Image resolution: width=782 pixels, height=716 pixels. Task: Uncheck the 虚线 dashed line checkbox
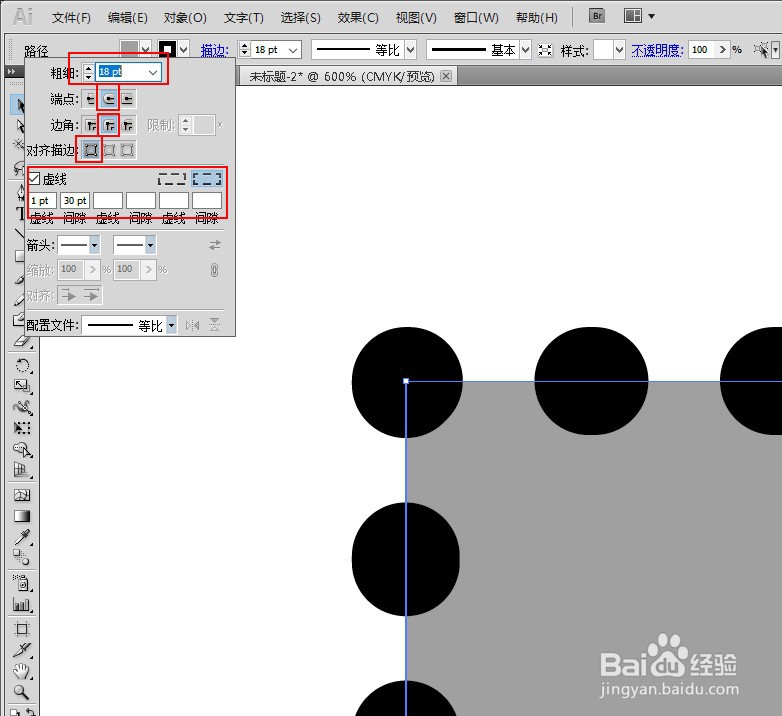coord(34,179)
